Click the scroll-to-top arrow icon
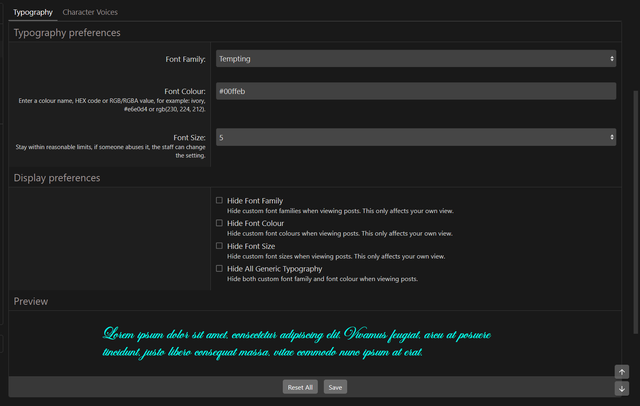 622,372
